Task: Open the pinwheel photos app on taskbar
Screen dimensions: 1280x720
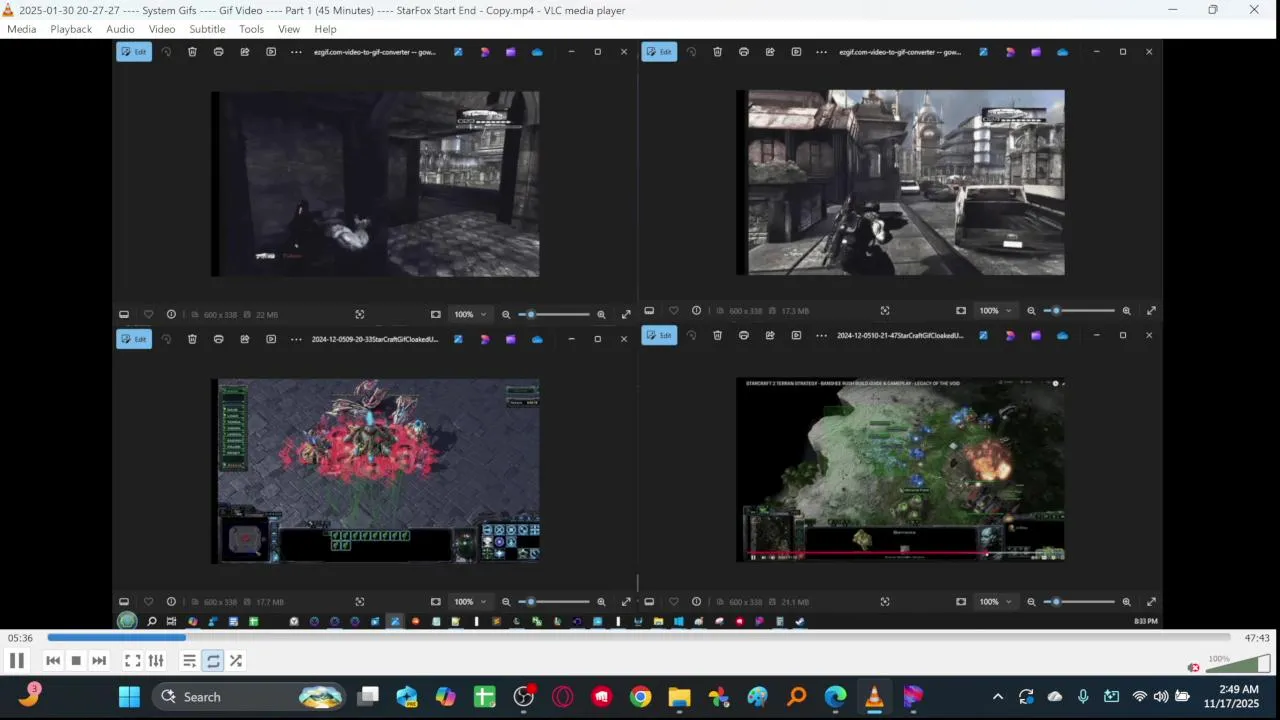Action: (x=718, y=697)
